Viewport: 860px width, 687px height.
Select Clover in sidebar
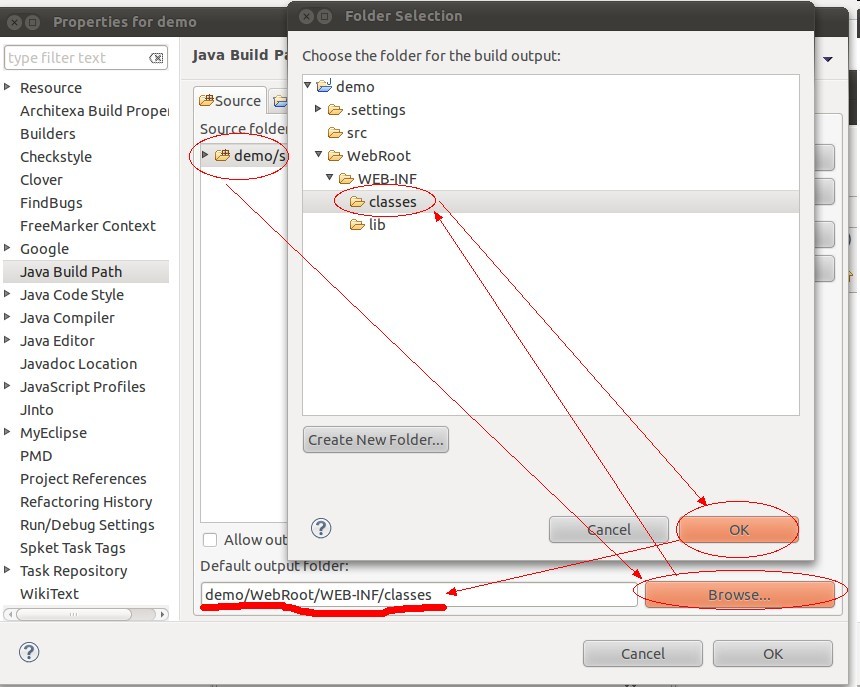[x=41, y=180]
